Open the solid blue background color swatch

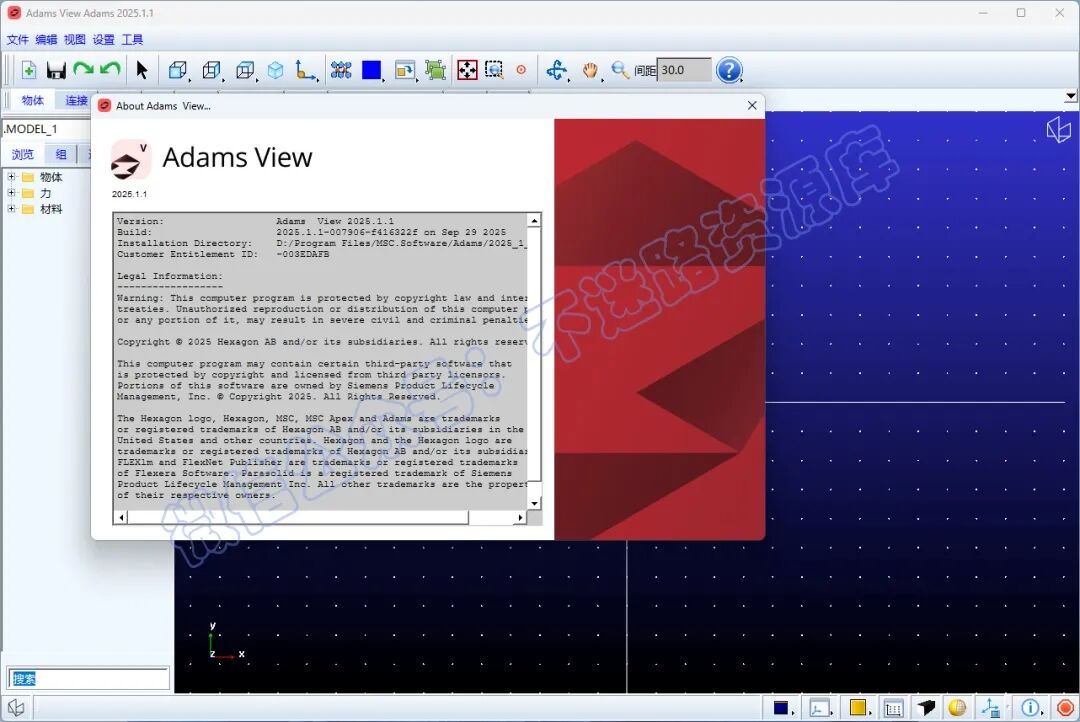[x=371, y=70]
